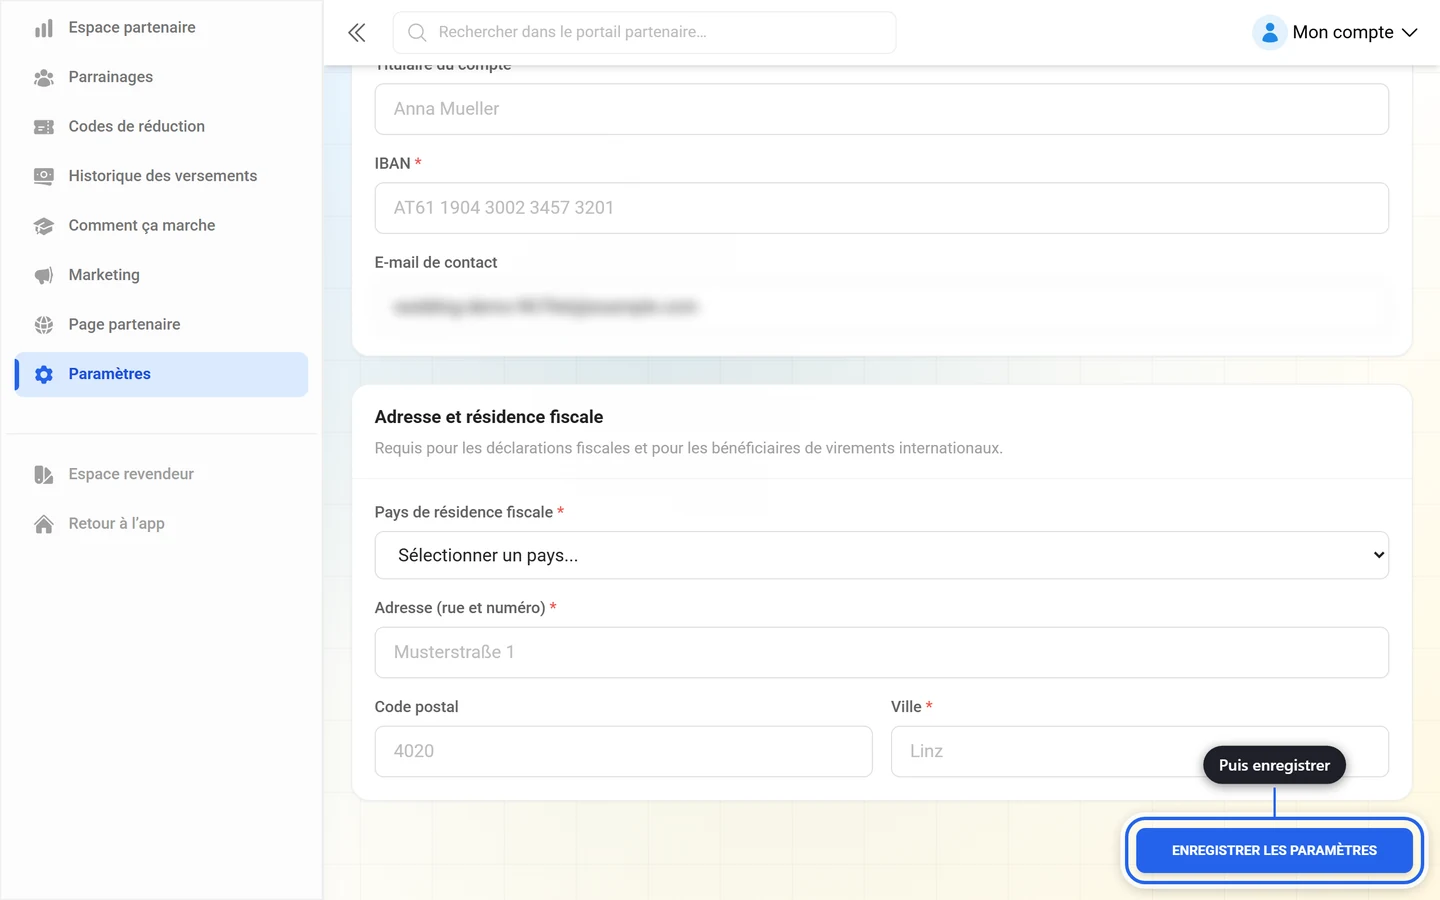Click the Espace revendeur icon

click(x=44, y=474)
